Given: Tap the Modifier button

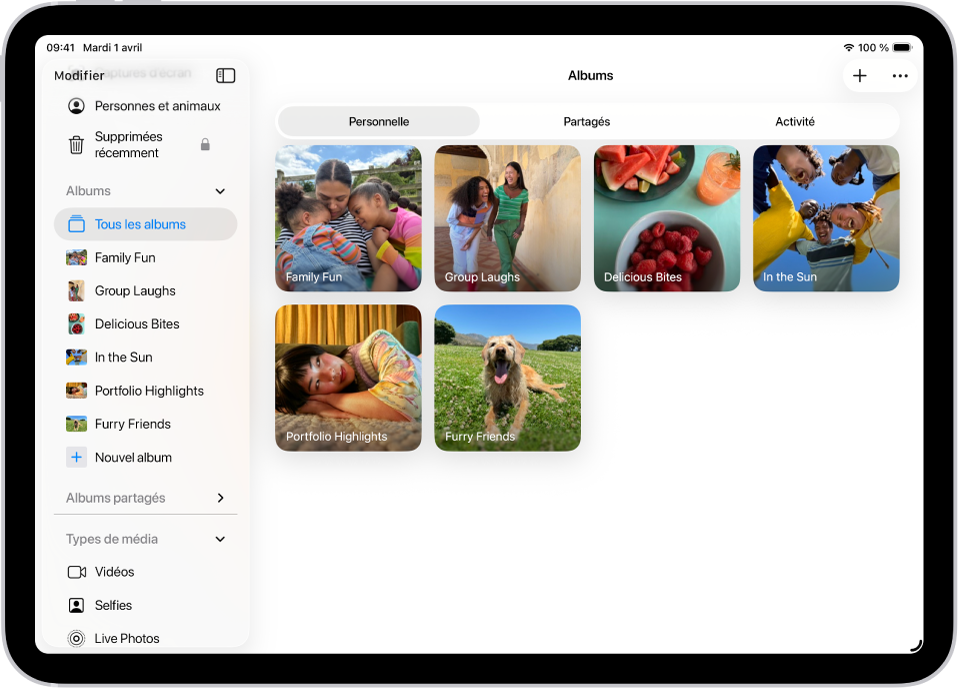Looking at the screenshot, I should [x=80, y=75].
